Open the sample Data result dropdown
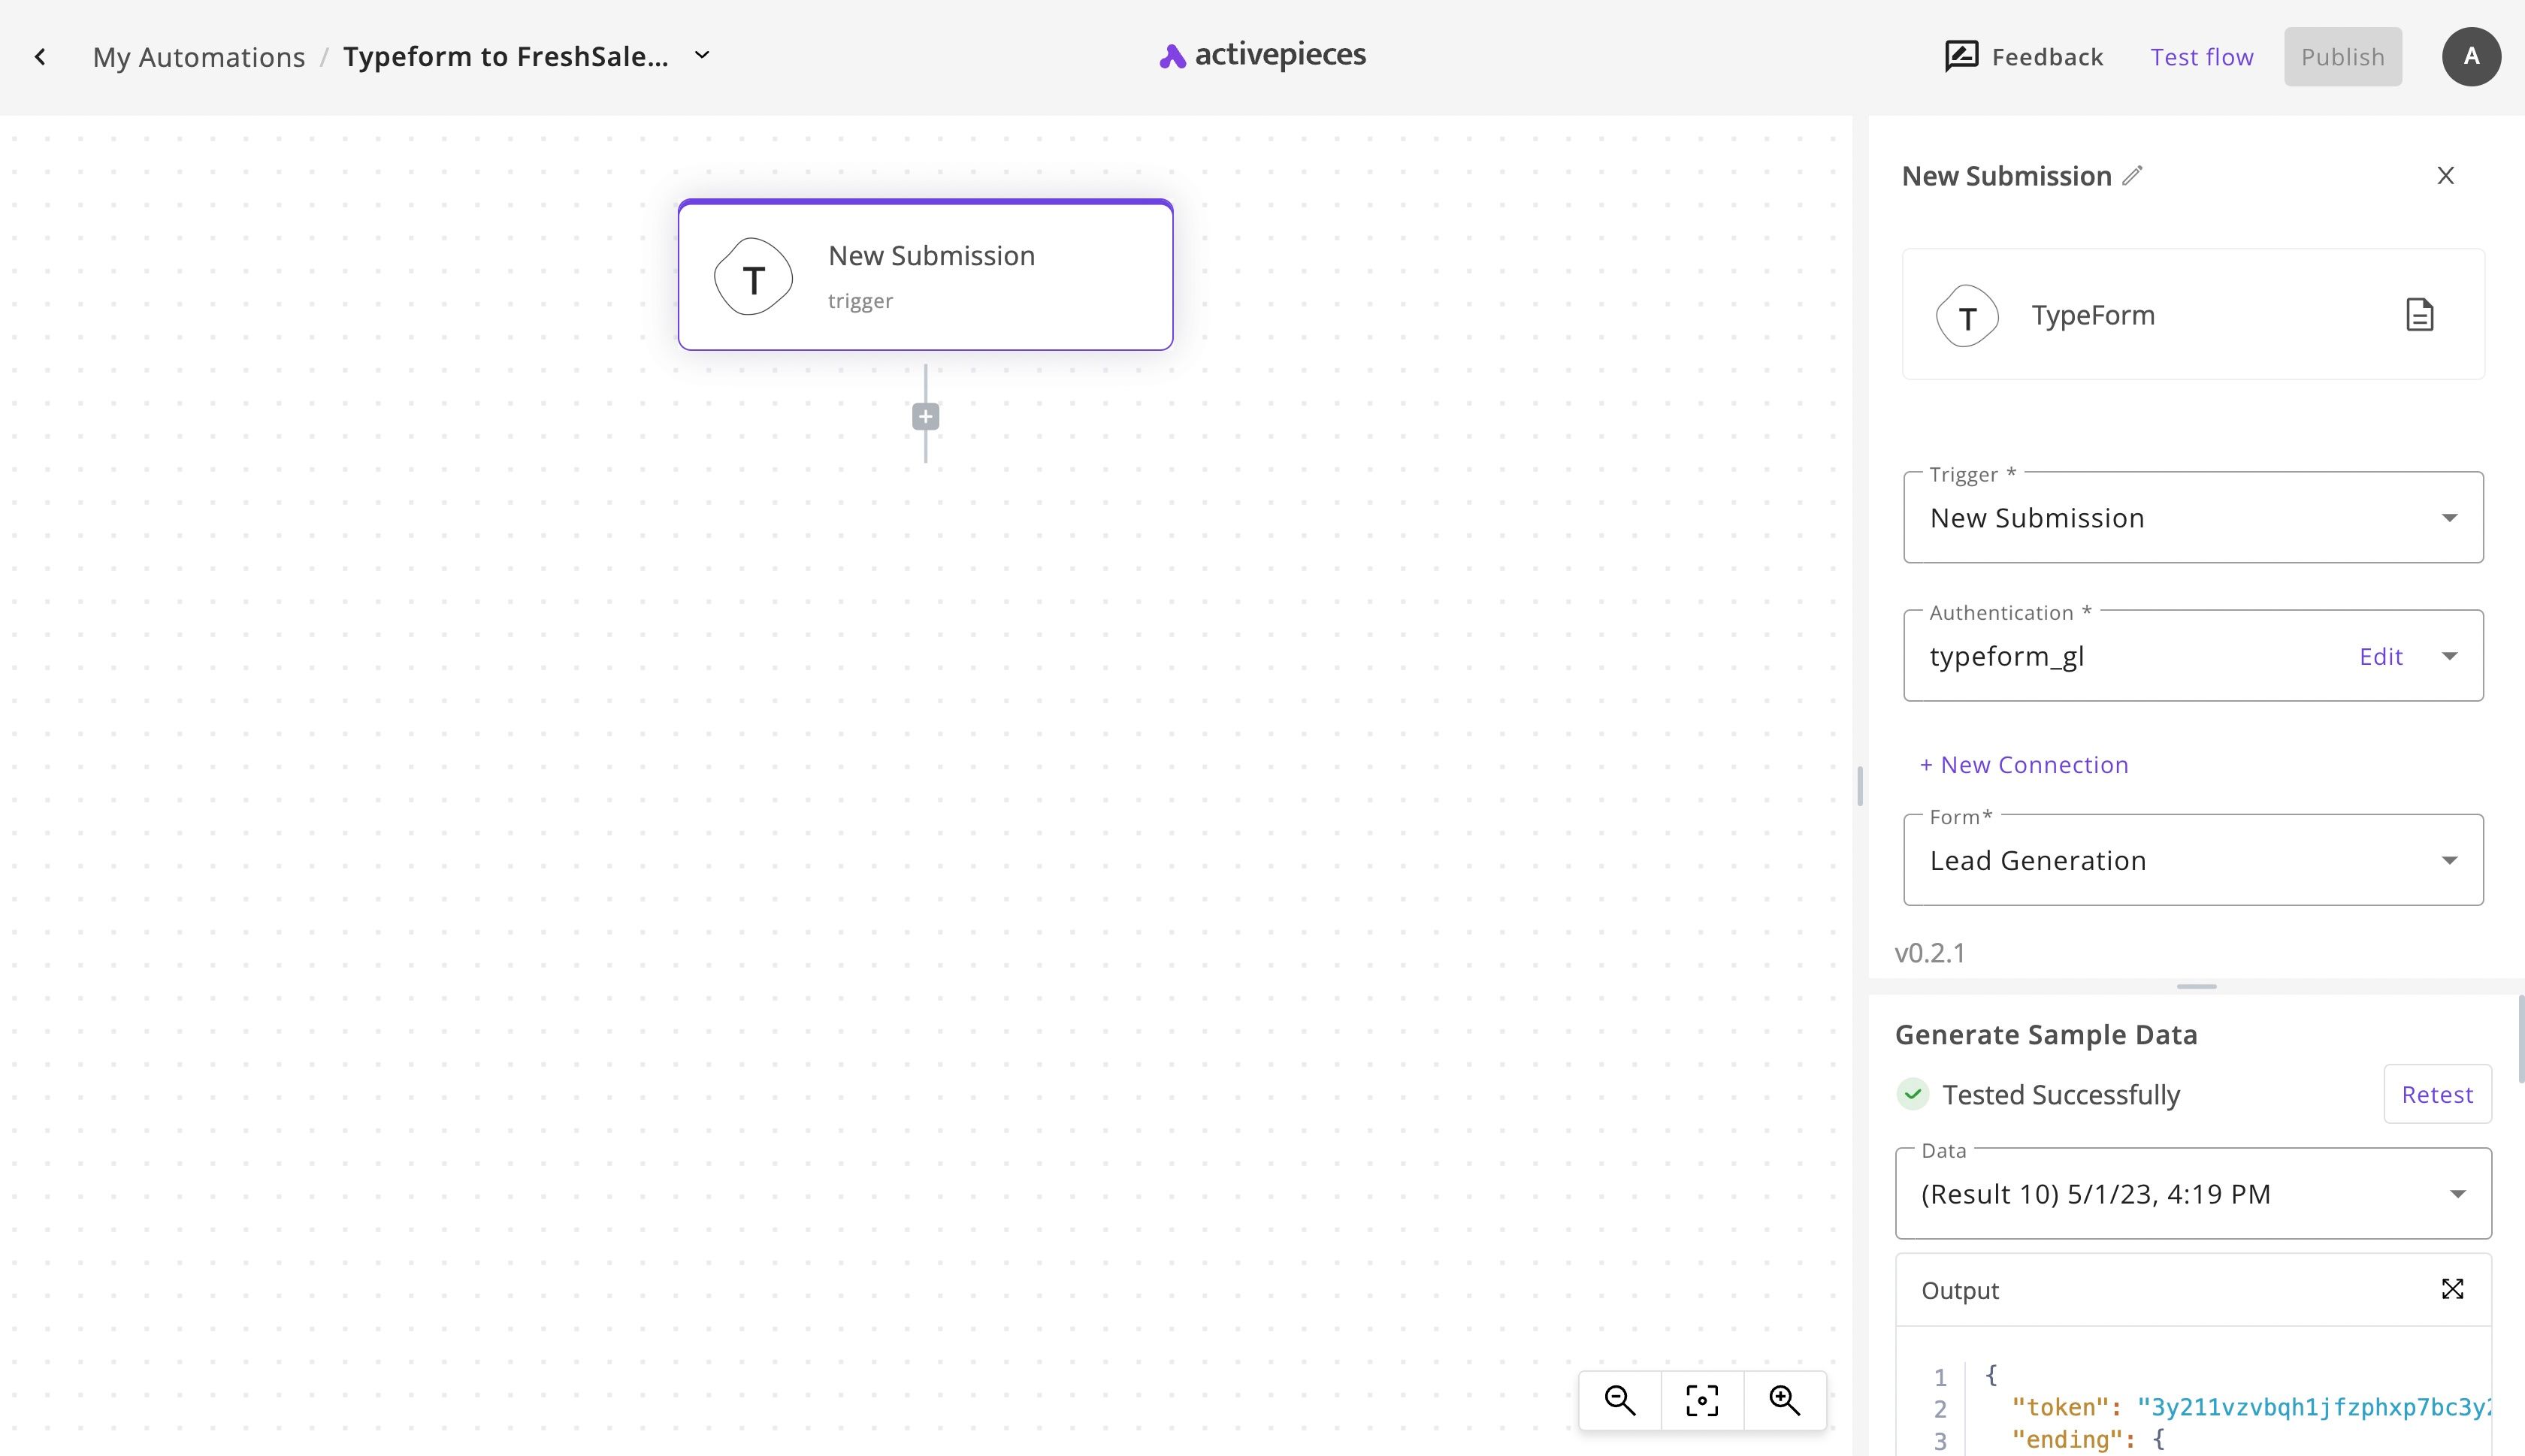The image size is (2525, 1456). click(x=2193, y=1193)
